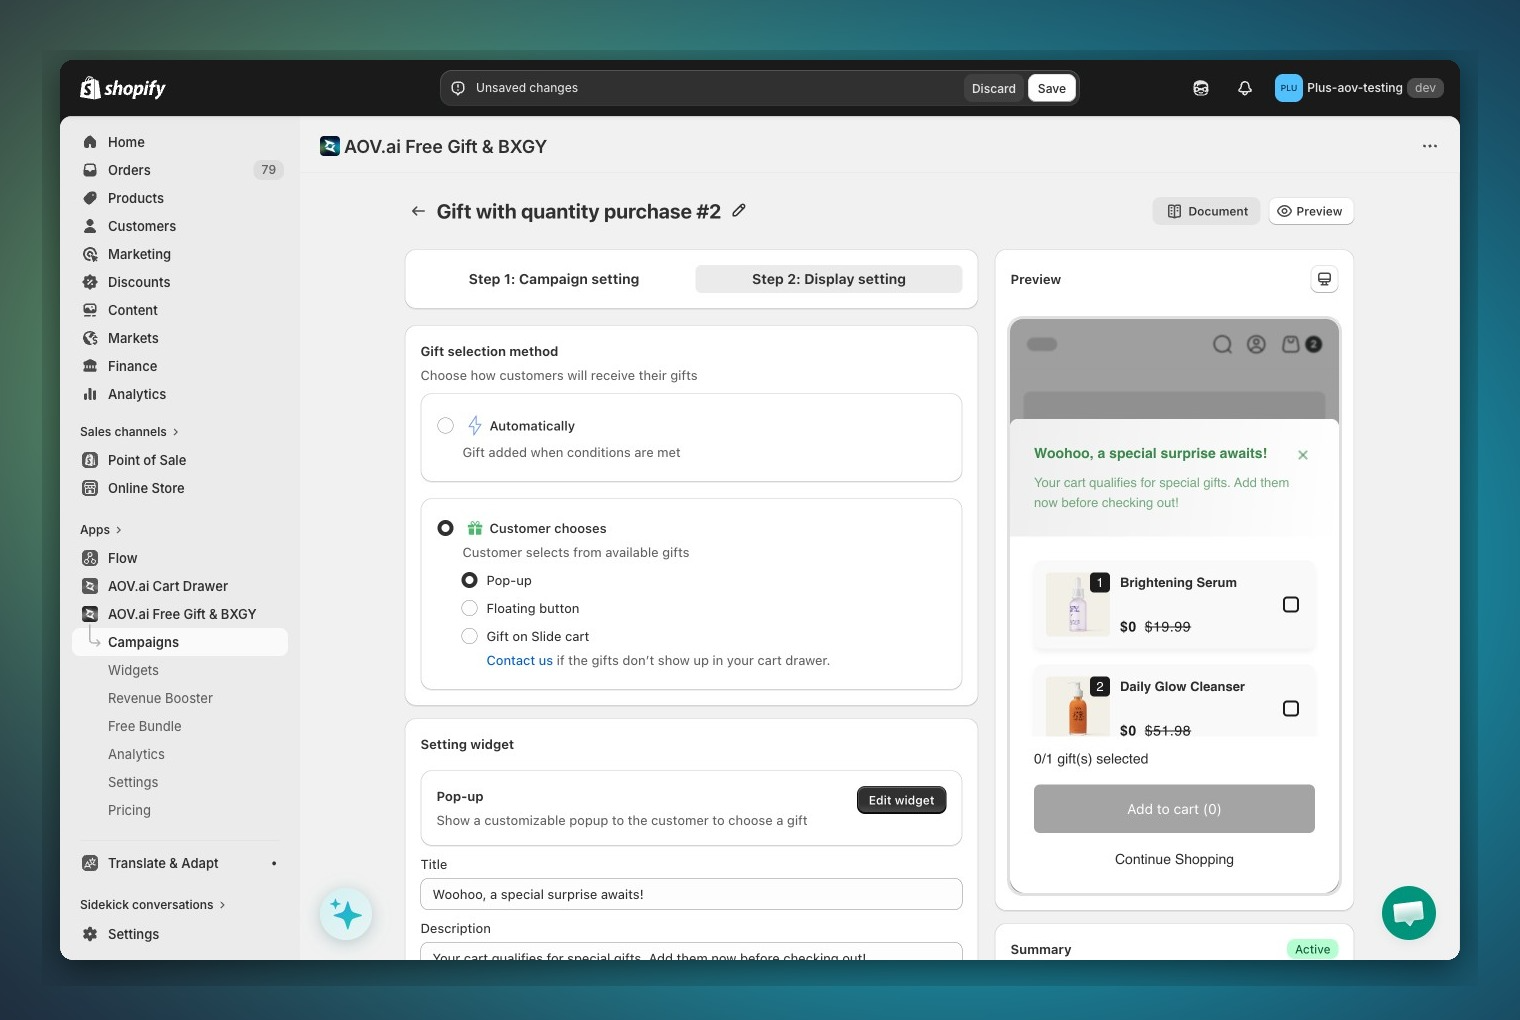Check the Brightening Serum gift checkbox
This screenshot has width=1520, height=1020.
[x=1290, y=605]
